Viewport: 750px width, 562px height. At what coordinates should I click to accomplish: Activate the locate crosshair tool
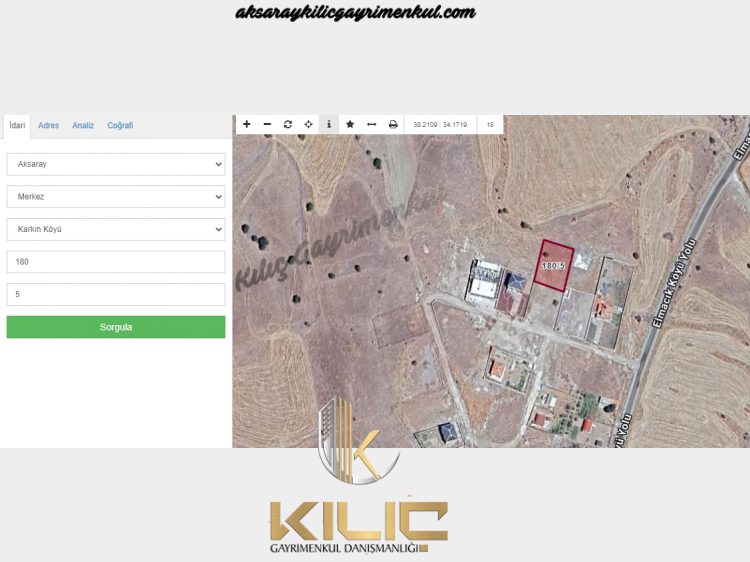pyautogui.click(x=309, y=124)
